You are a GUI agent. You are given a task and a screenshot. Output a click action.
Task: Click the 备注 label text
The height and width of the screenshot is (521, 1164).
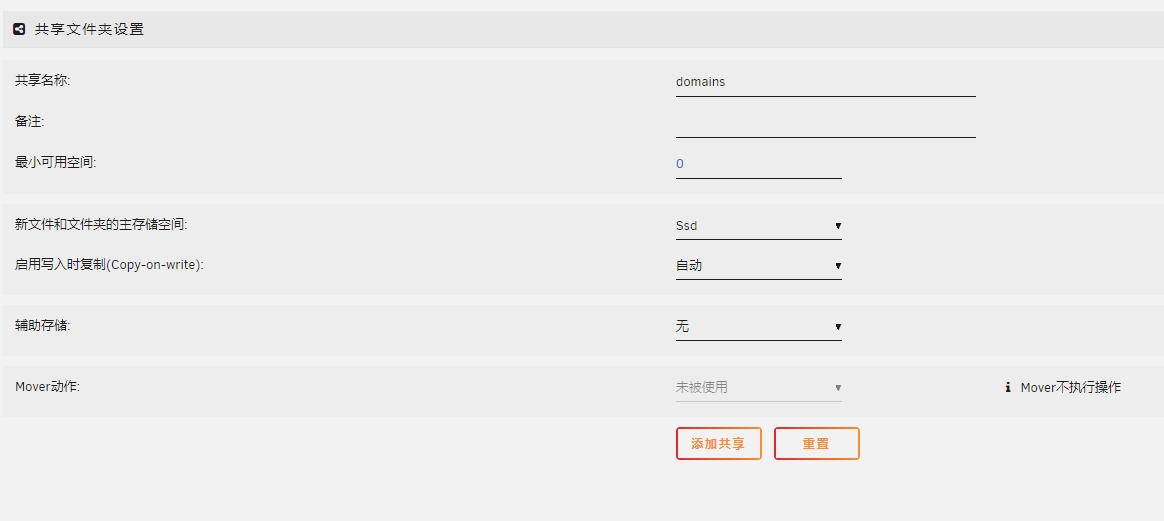[x=30, y=121]
